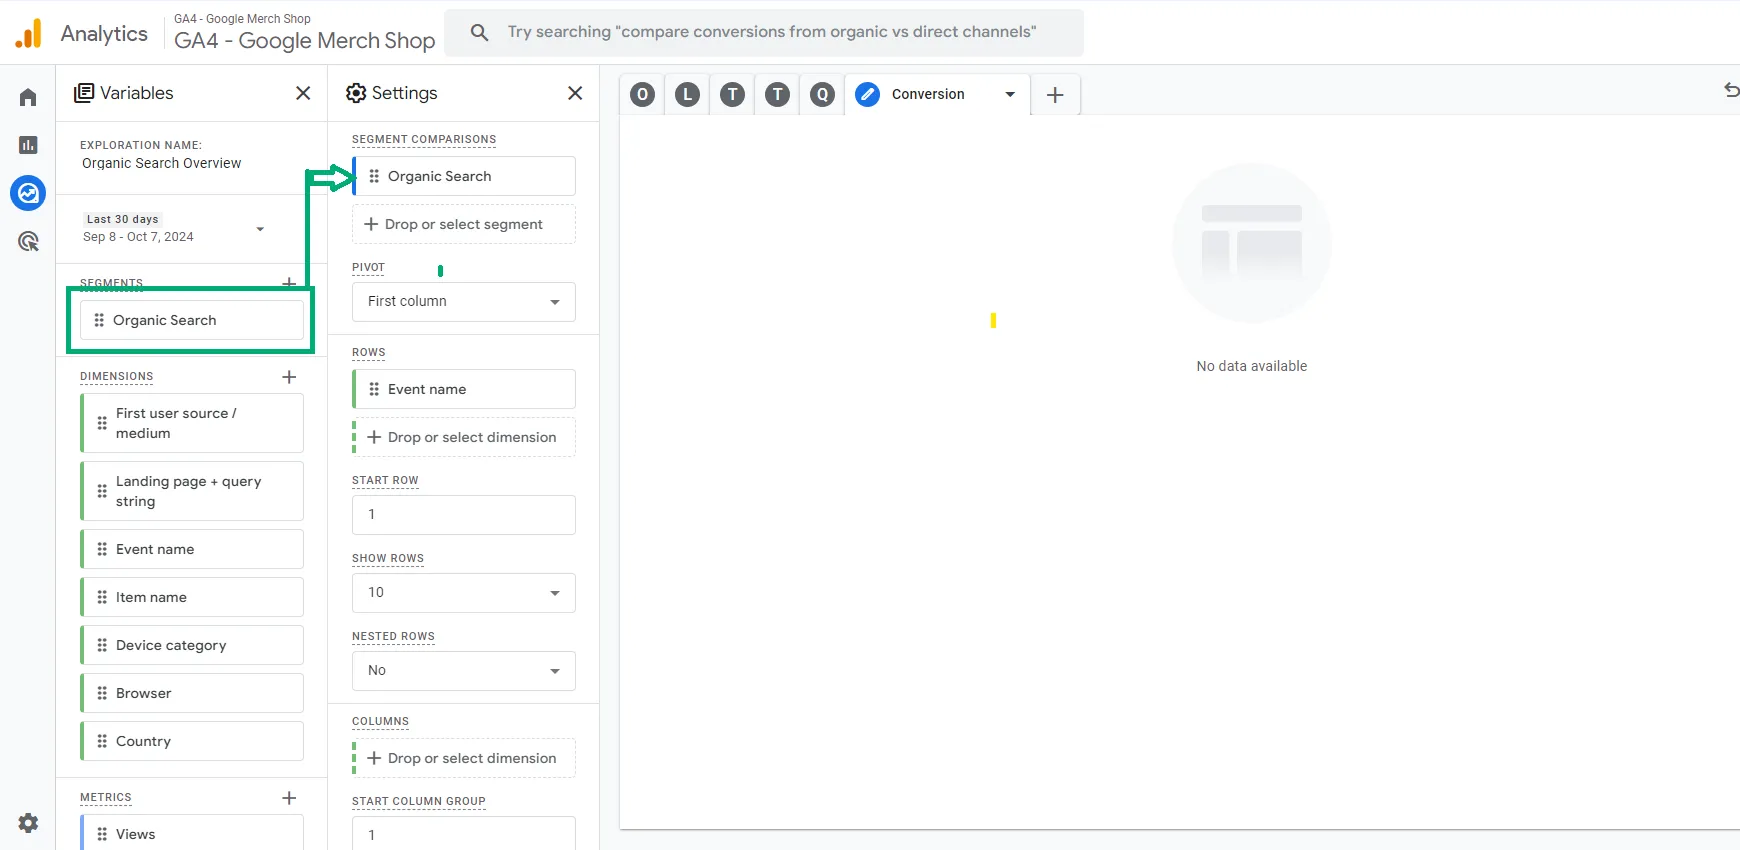Viewport: 1740px width, 850px height.
Task: Click the undo arrow icon
Action: (1731, 91)
